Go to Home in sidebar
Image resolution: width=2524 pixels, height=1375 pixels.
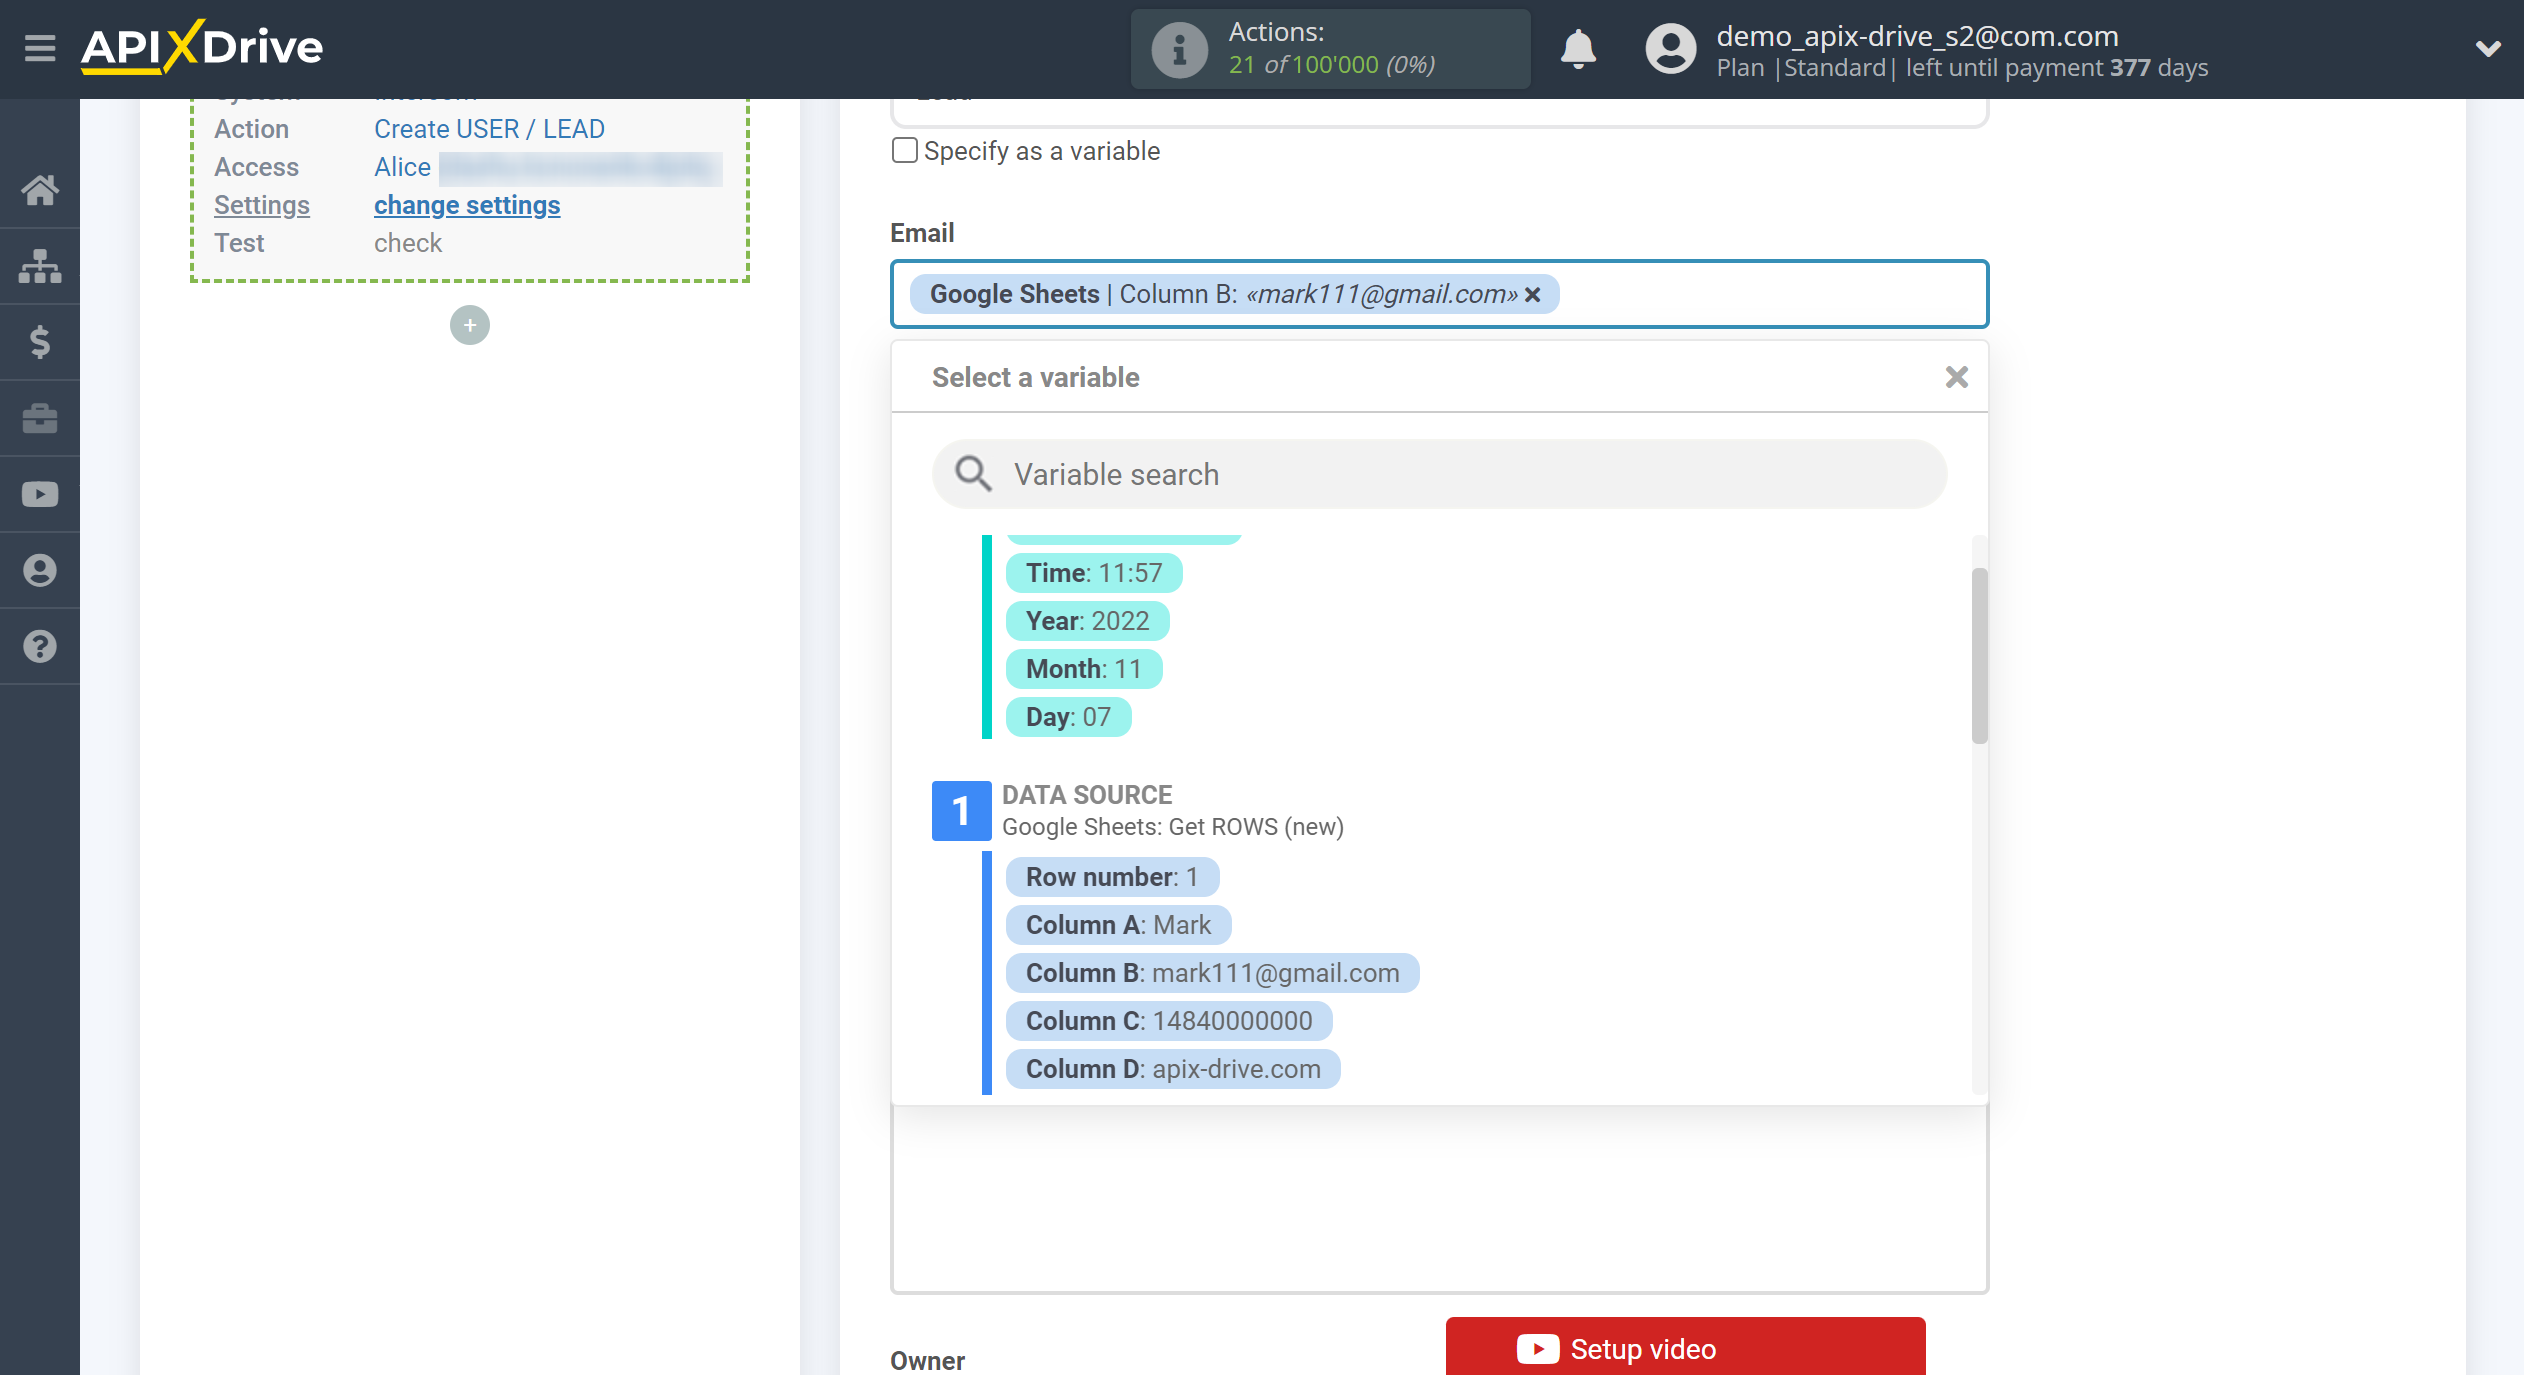click(x=40, y=189)
